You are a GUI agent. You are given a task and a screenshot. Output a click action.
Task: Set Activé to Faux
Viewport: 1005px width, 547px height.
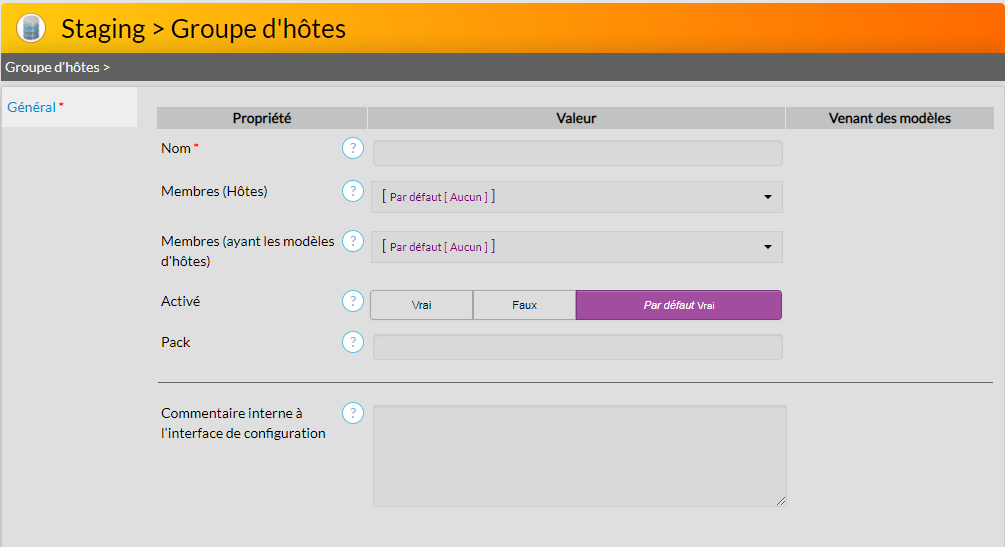524,305
